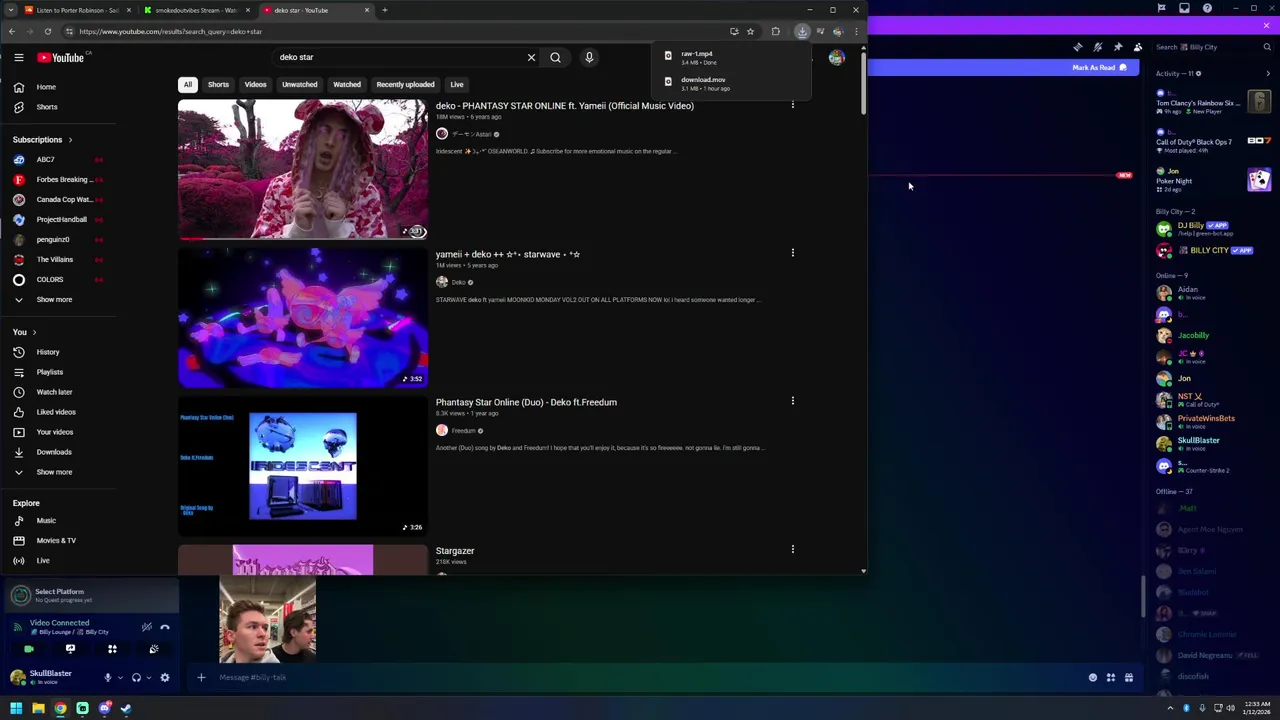The width and height of the screenshot is (1280, 720).
Task: Toggle Discord noise suppression
Action: [x=147, y=627]
